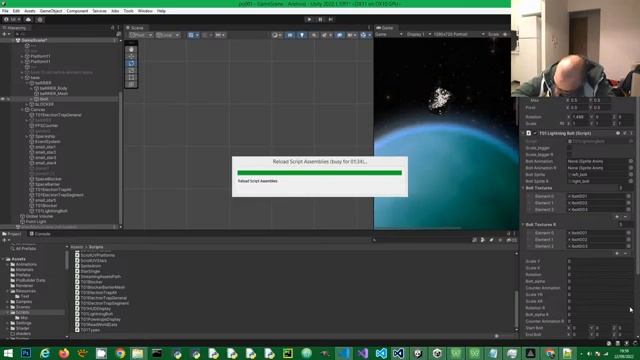The image size is (640, 360).
Task: Add element to Bolt Textures R list
Action: click(x=617, y=253)
